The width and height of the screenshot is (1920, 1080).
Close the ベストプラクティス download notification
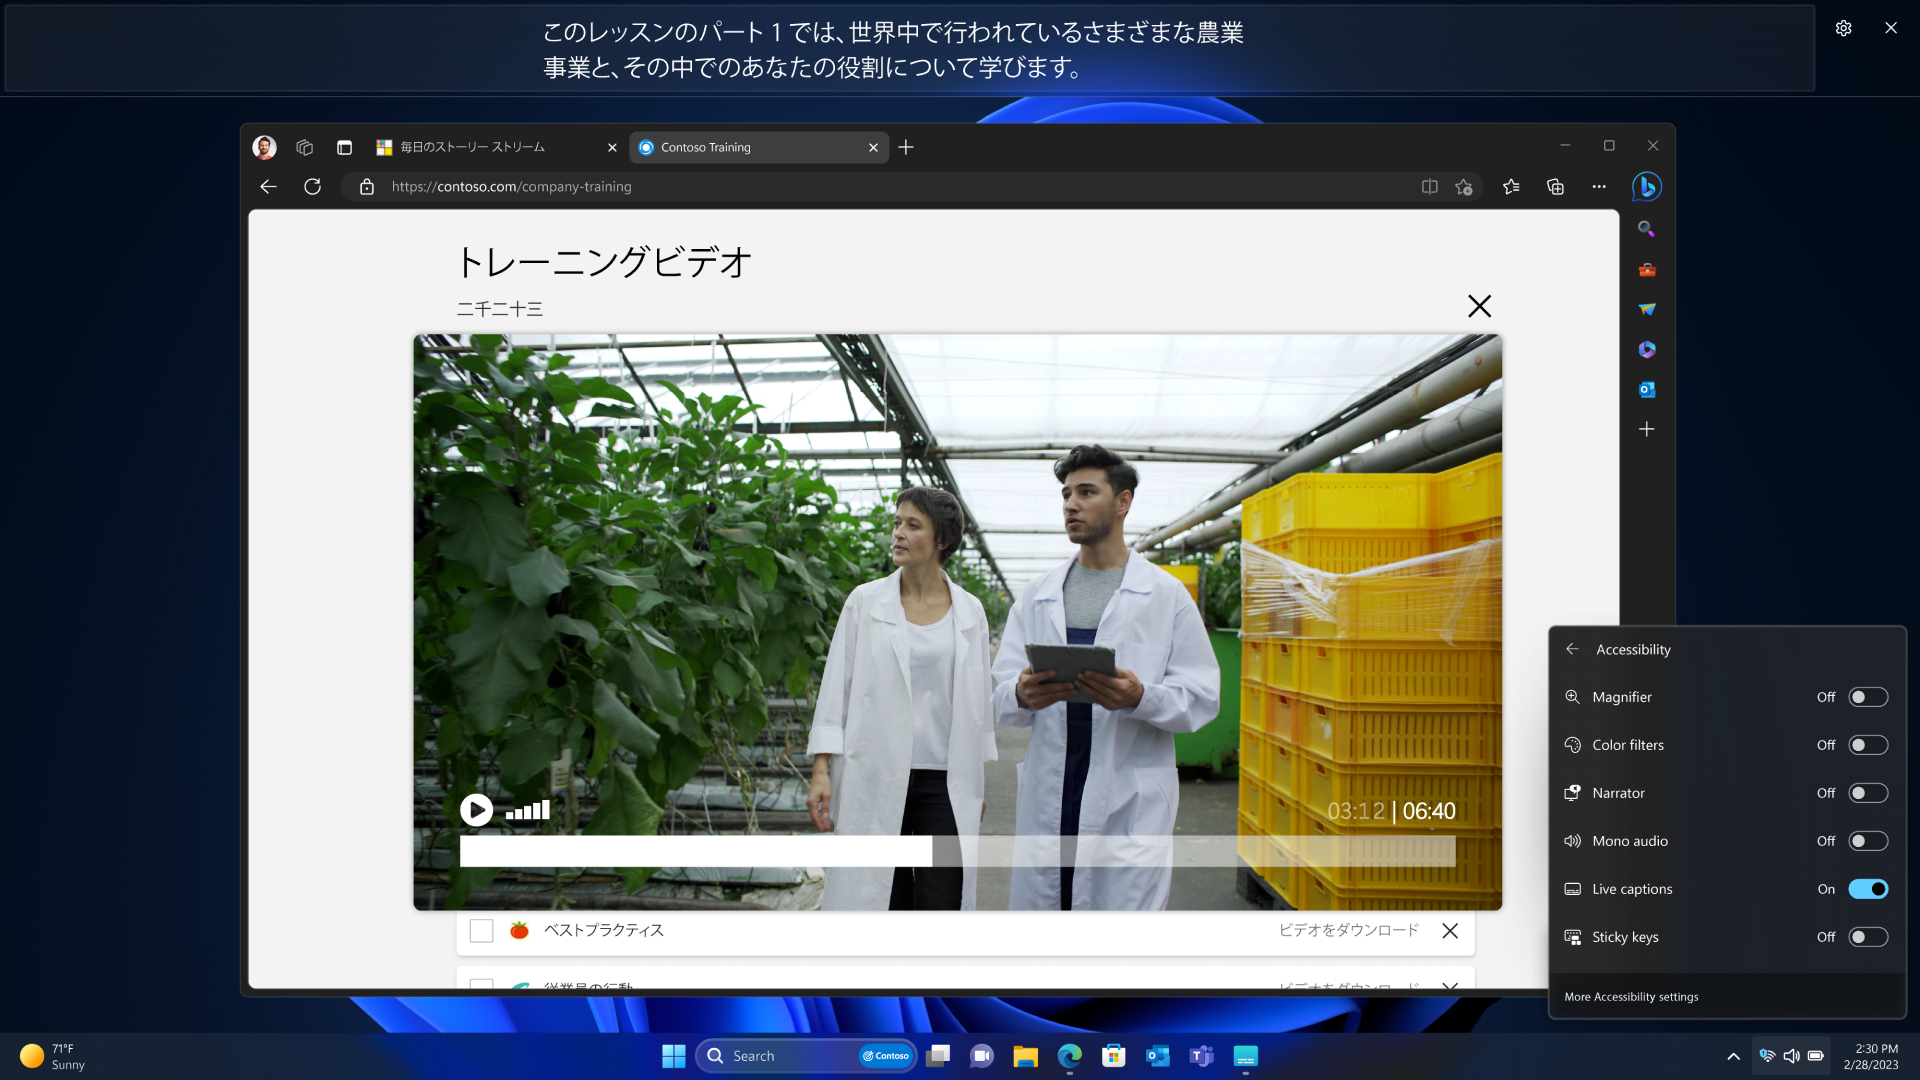[x=1451, y=930]
